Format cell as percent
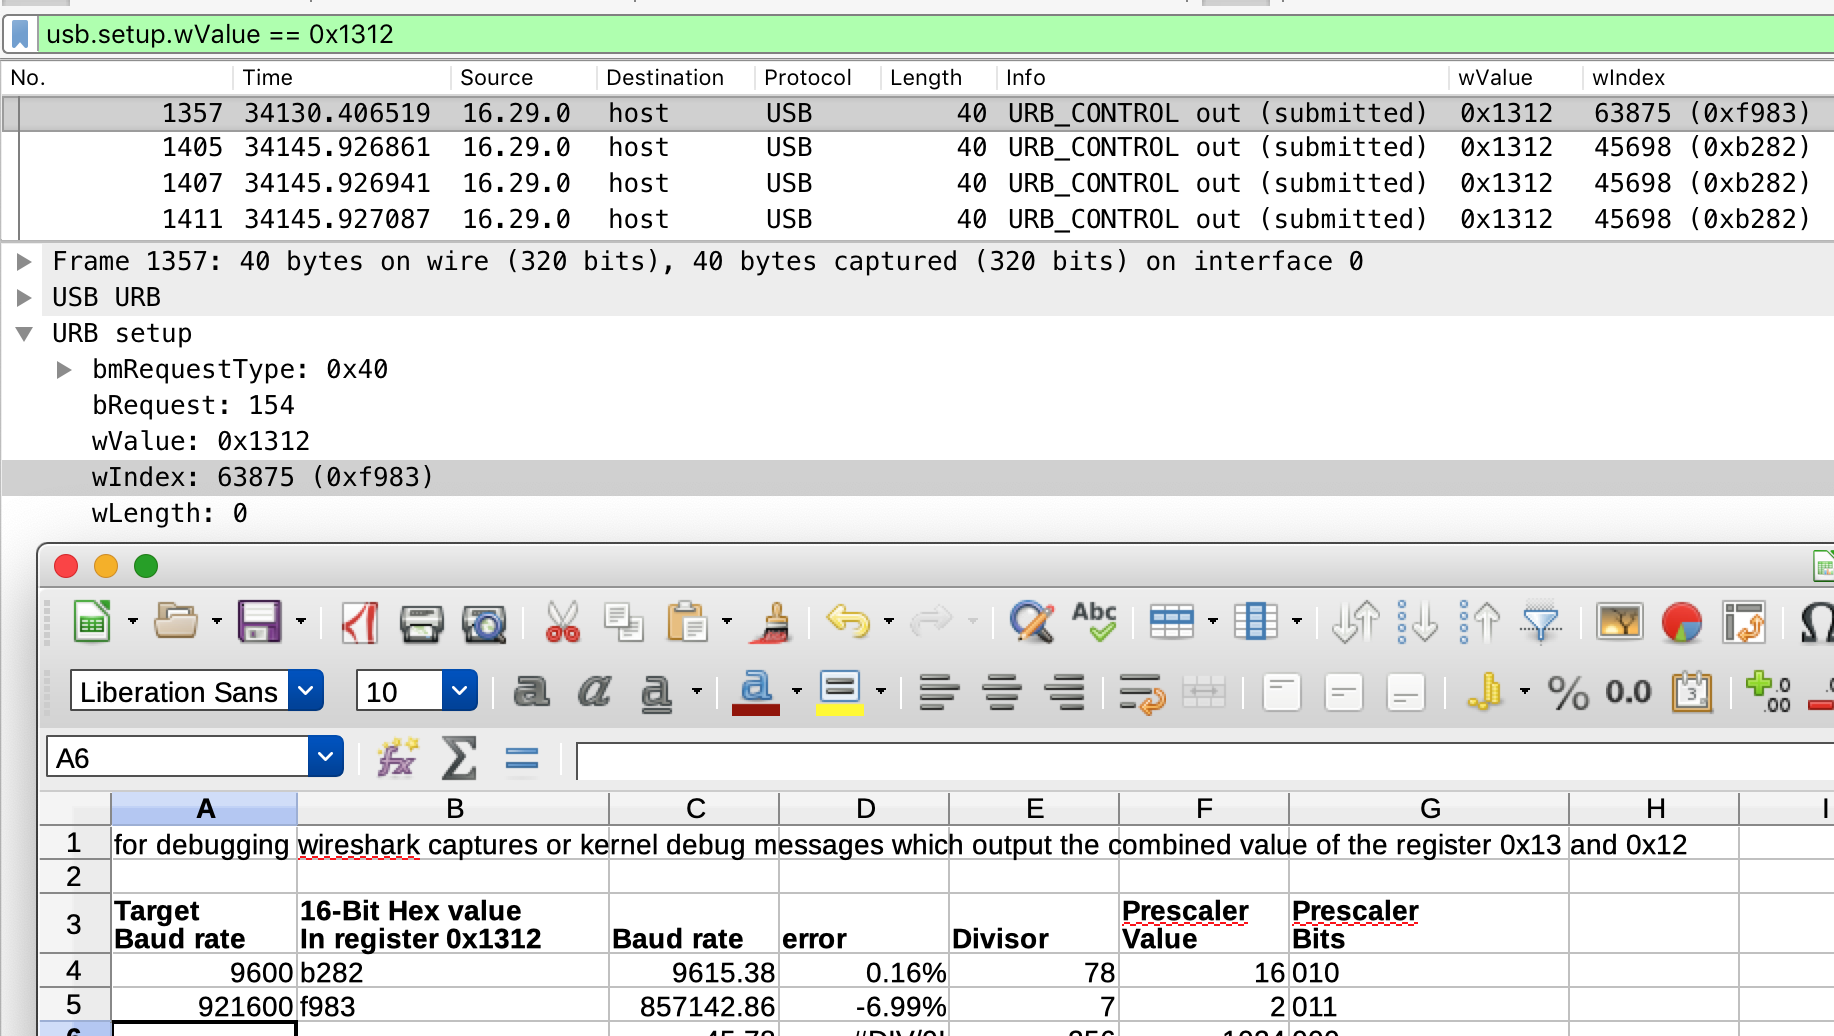 point(1568,692)
